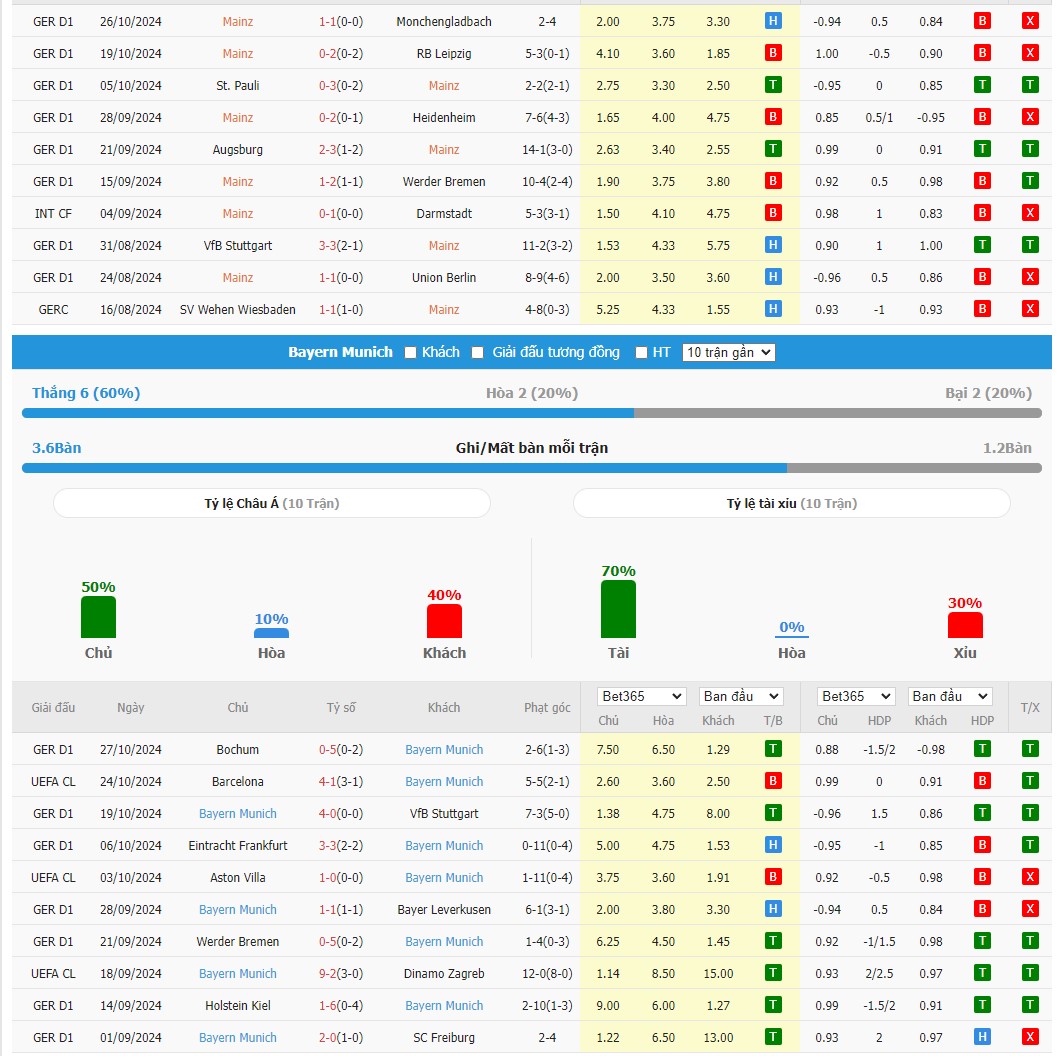
Task: Click the blue H badge in the Eintracht Frankfurt row
Action: tap(773, 845)
